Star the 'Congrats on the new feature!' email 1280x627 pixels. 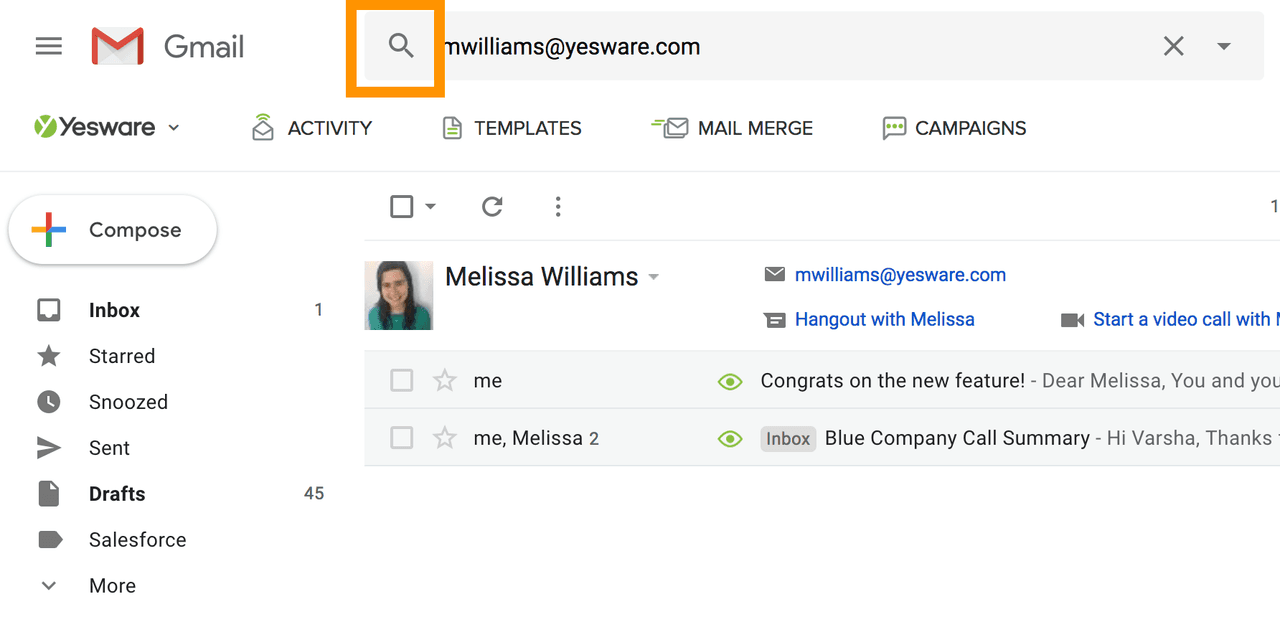[444, 381]
